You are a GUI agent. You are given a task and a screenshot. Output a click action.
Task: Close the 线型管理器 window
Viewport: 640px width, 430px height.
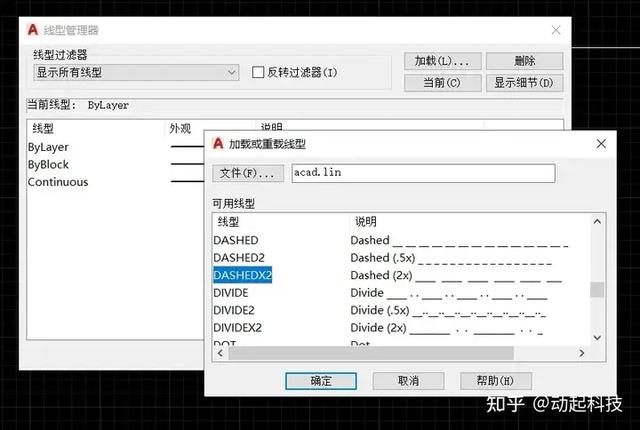click(x=556, y=30)
